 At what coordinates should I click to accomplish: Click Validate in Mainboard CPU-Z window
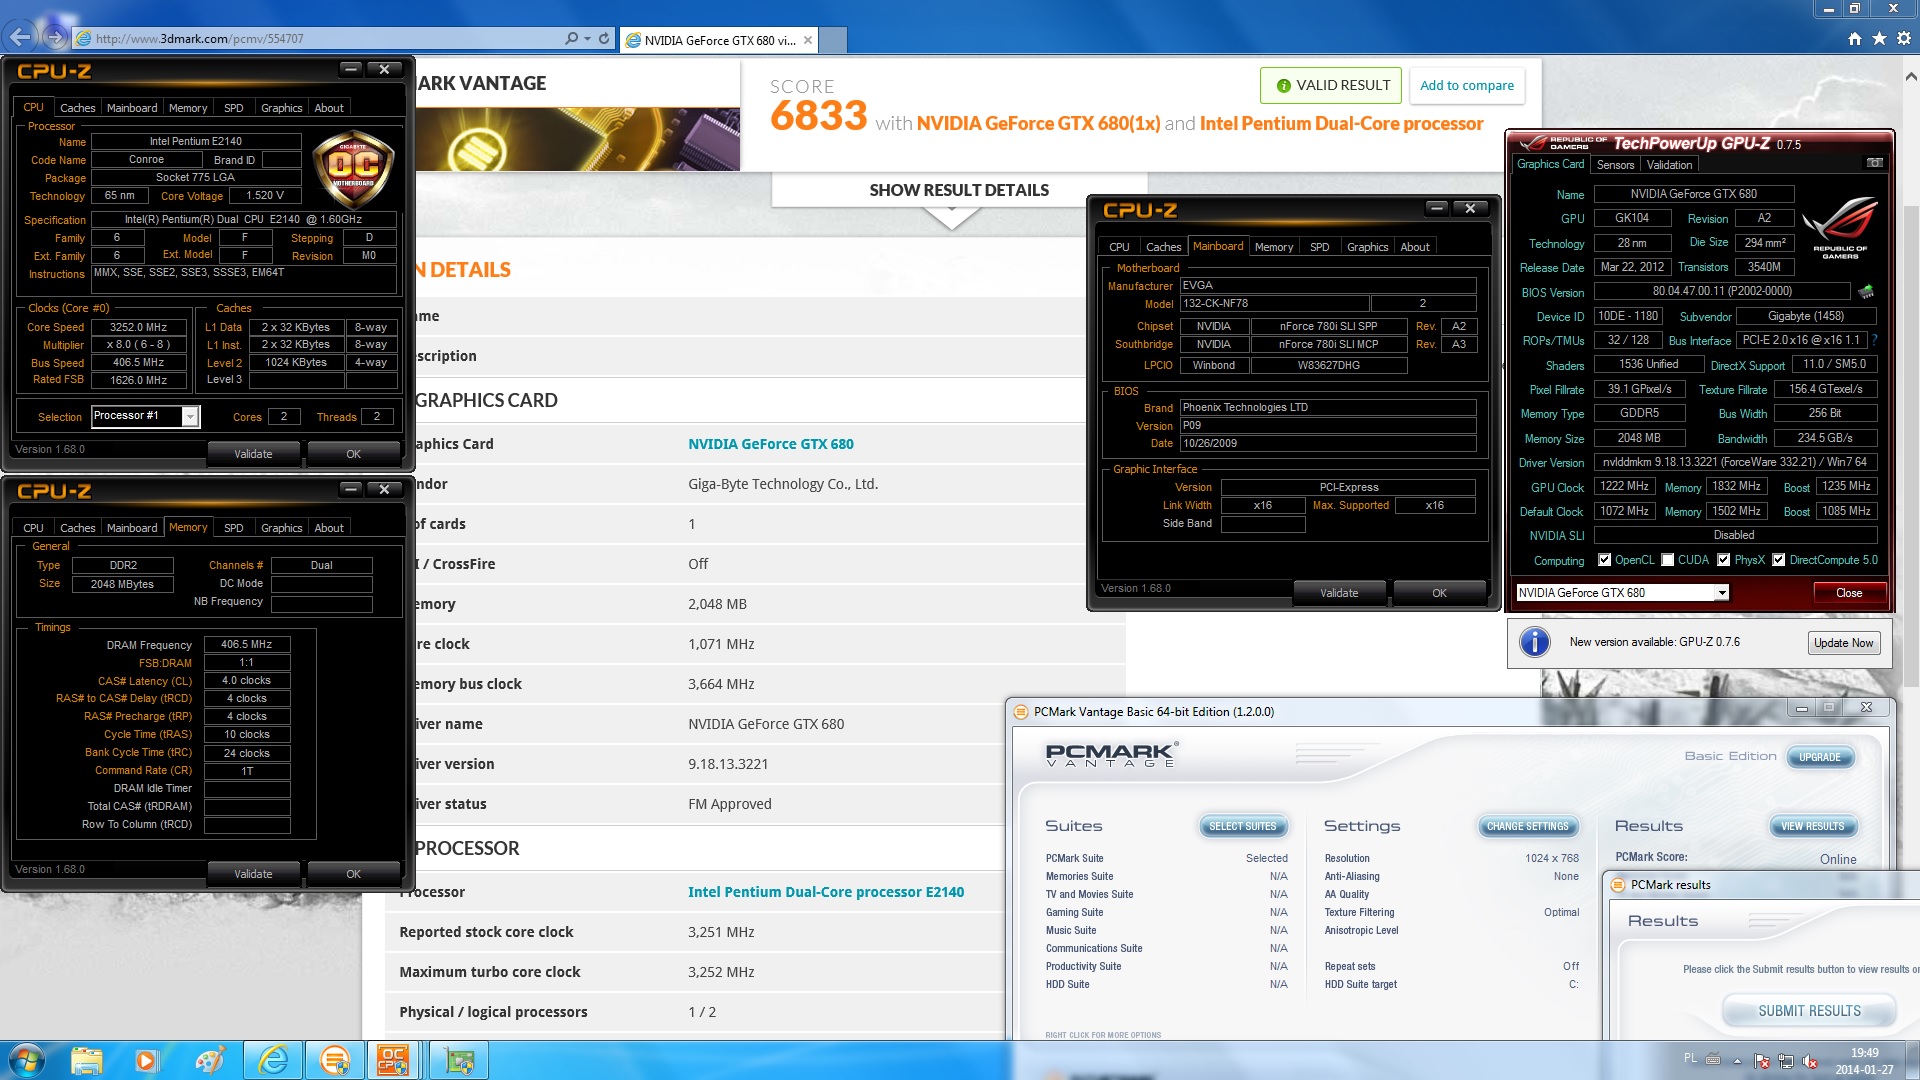[x=1339, y=593]
